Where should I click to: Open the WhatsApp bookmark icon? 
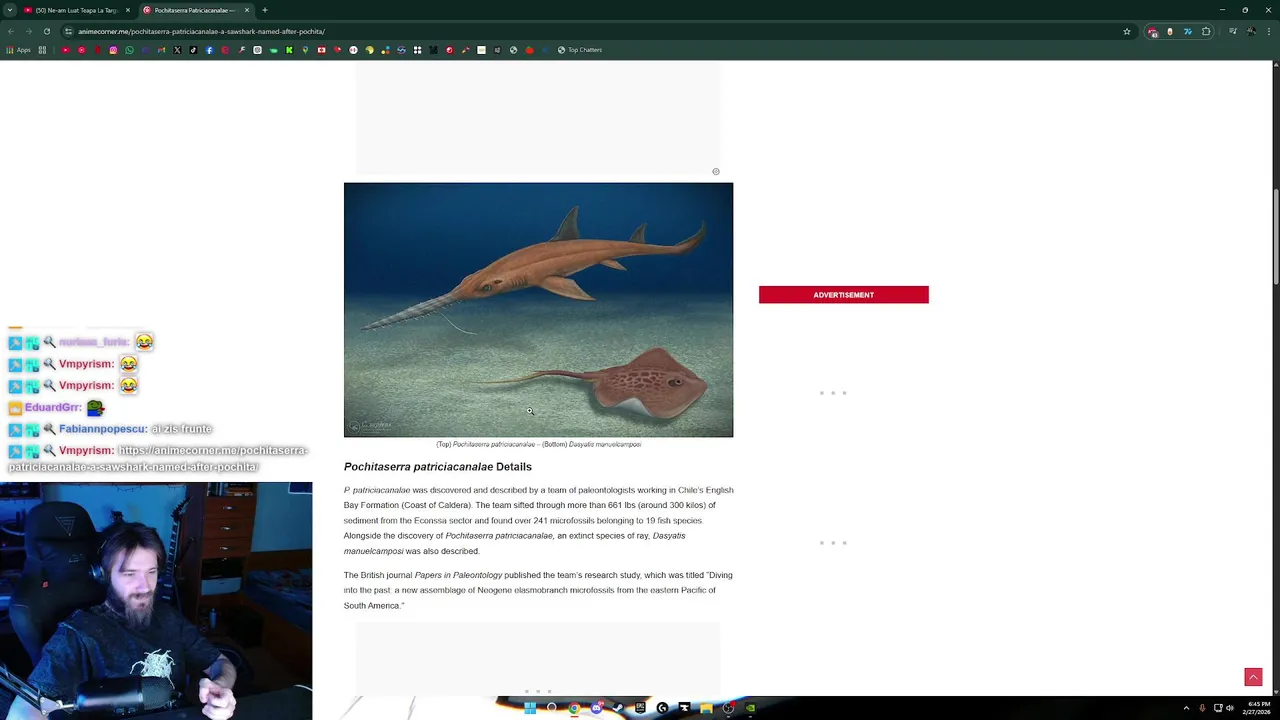(129, 50)
